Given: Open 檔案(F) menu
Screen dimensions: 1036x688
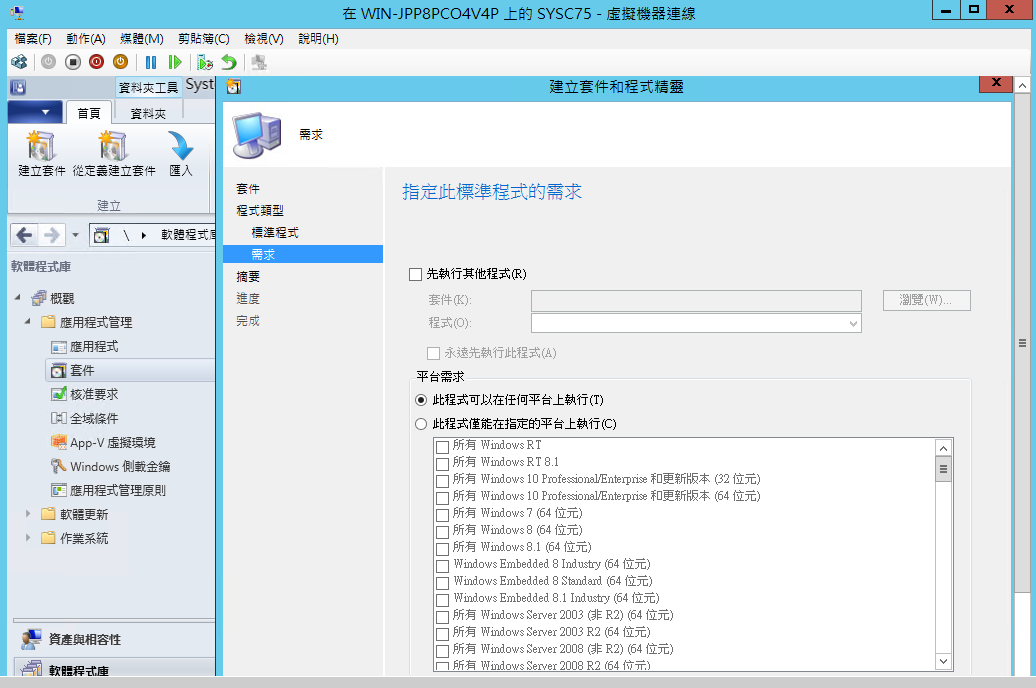Looking at the screenshot, I should tap(33, 39).
